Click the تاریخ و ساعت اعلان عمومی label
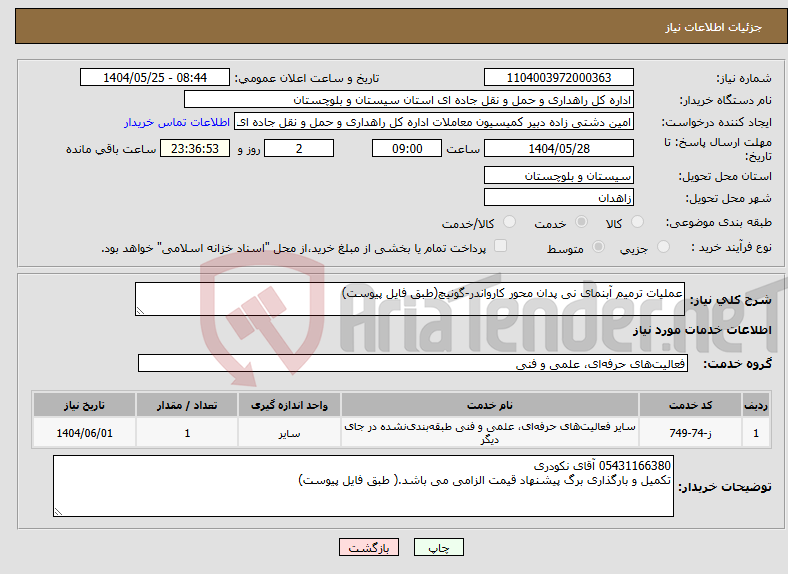788x574 pixels. tap(307, 78)
